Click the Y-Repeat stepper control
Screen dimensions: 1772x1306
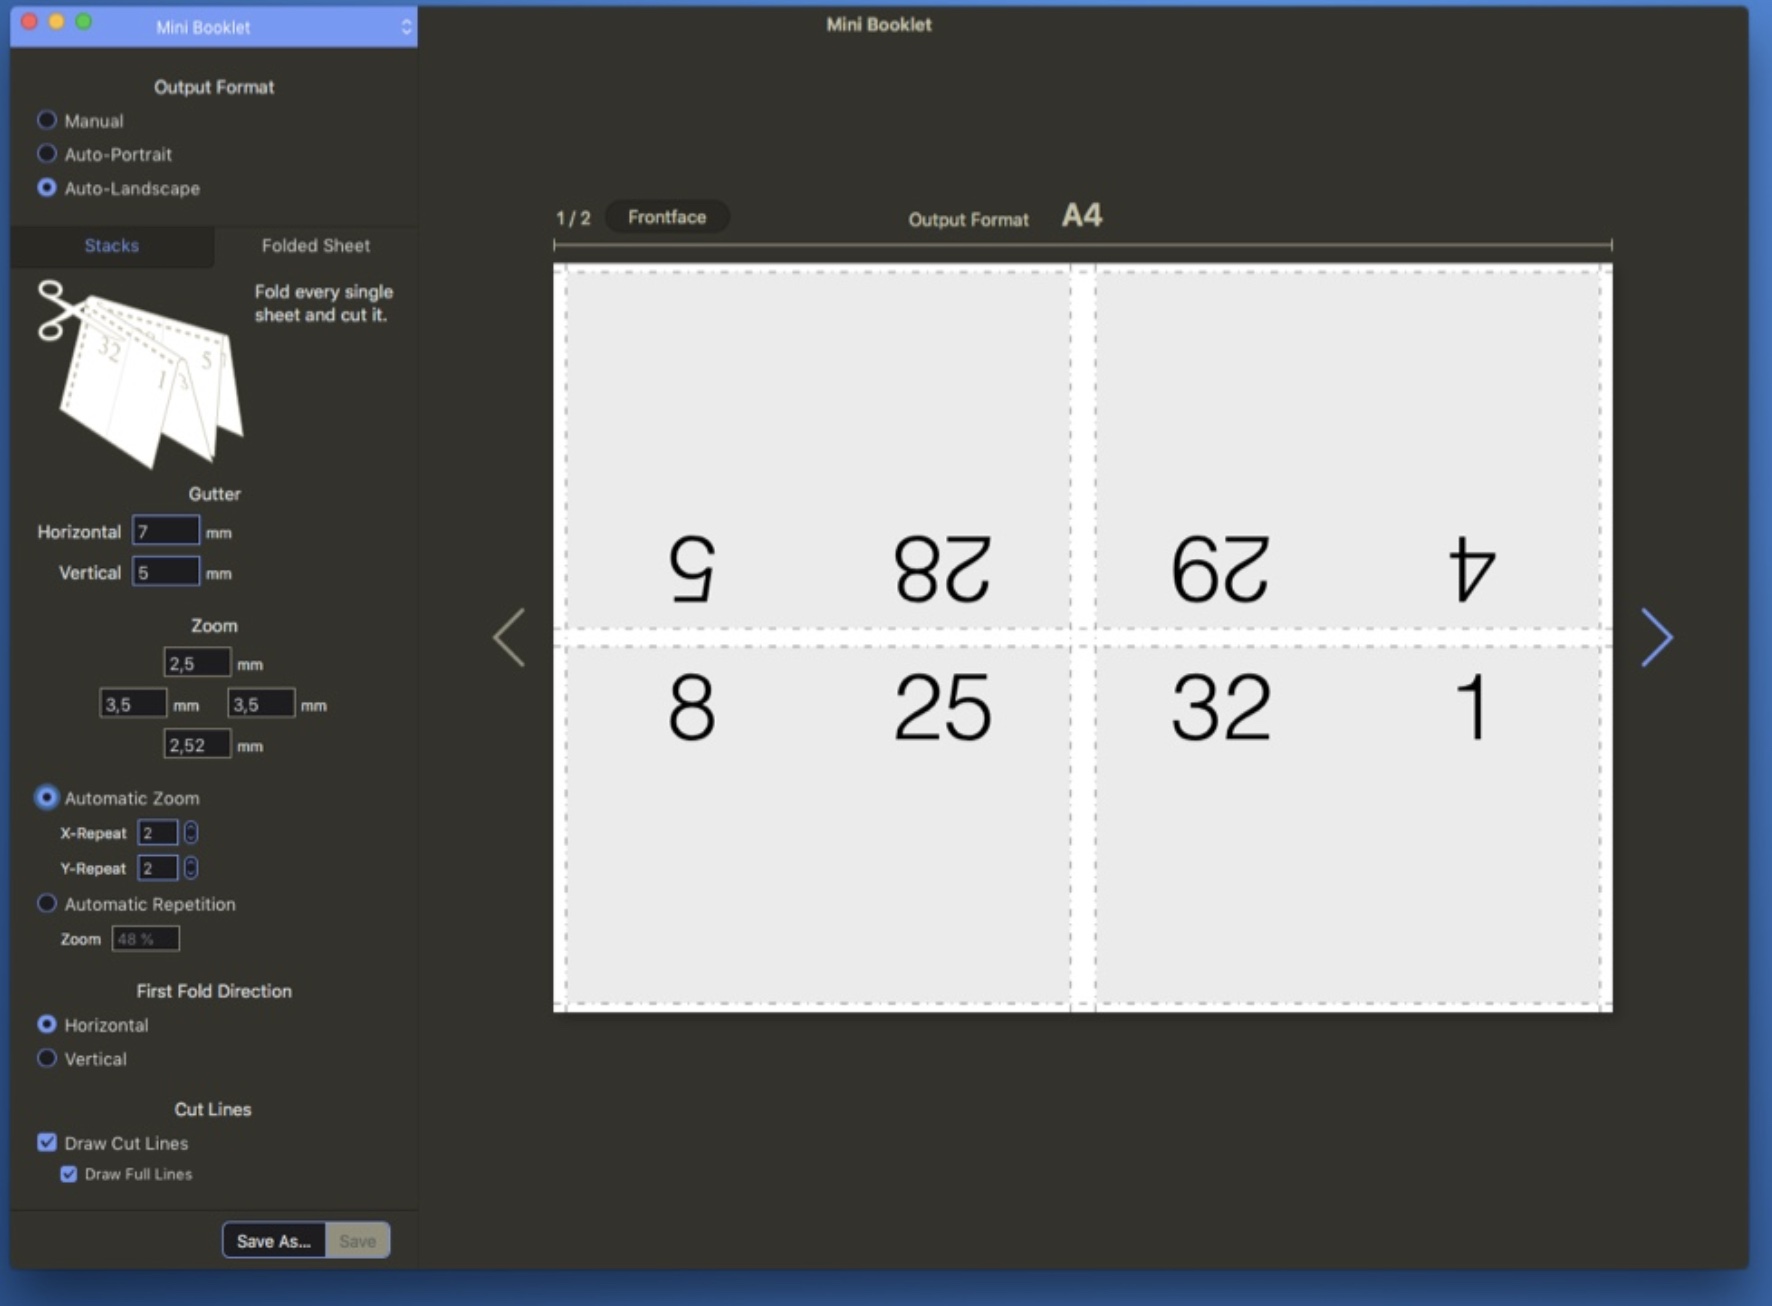click(191, 868)
